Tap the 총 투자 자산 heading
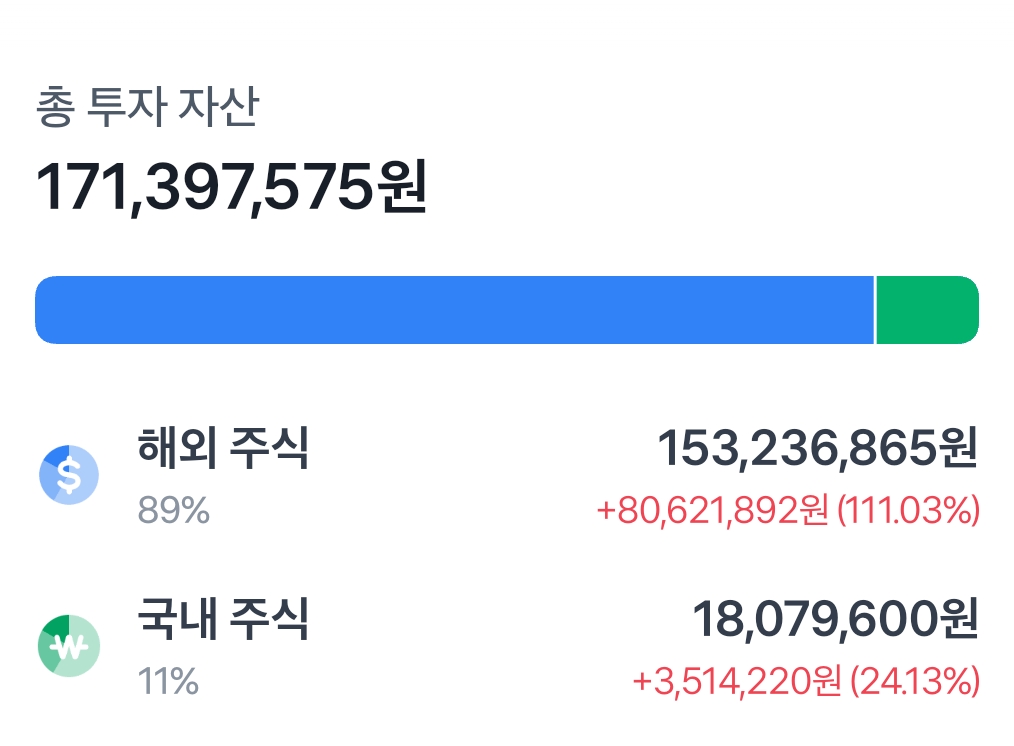 coord(147,108)
